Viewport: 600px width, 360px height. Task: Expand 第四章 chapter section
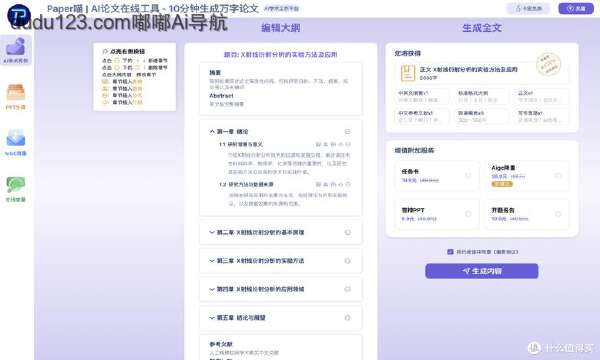212,289
